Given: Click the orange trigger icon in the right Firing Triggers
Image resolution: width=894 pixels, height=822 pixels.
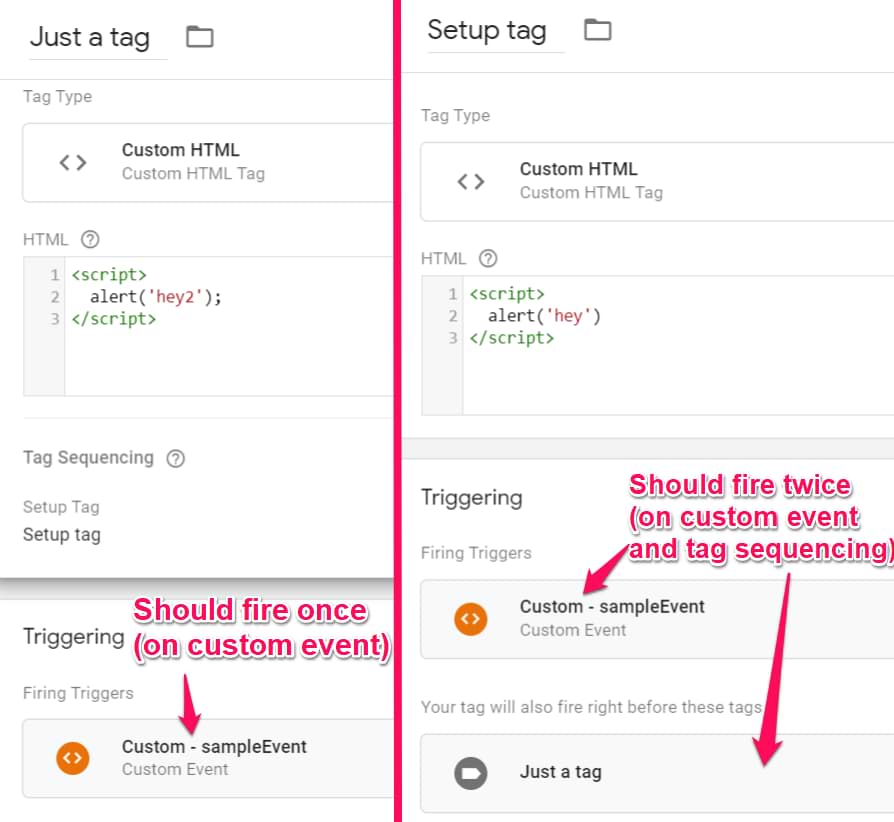Looking at the screenshot, I should [471, 619].
